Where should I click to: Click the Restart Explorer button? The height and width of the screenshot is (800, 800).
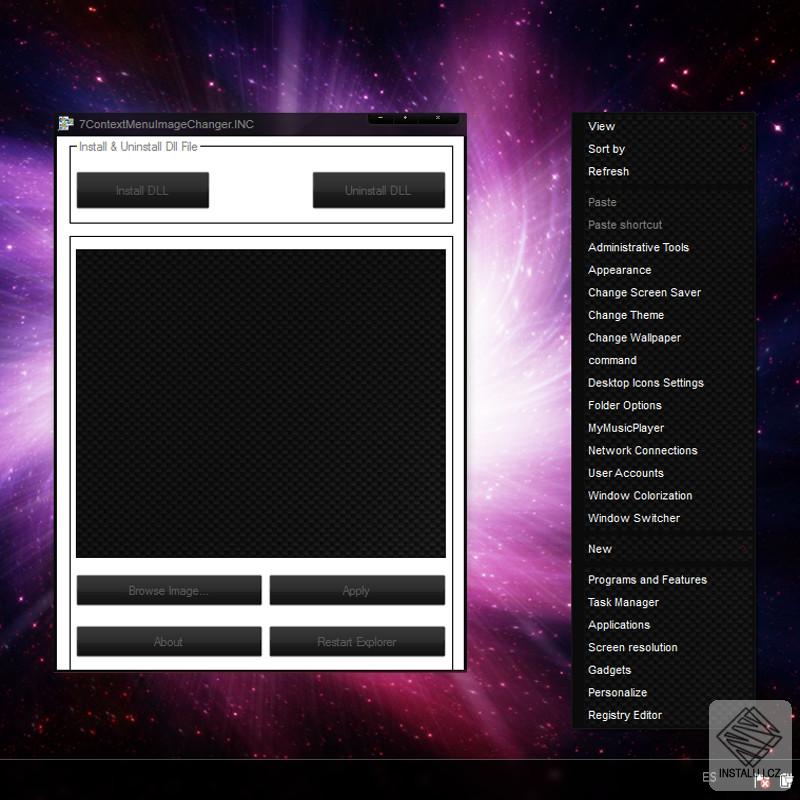(x=357, y=641)
